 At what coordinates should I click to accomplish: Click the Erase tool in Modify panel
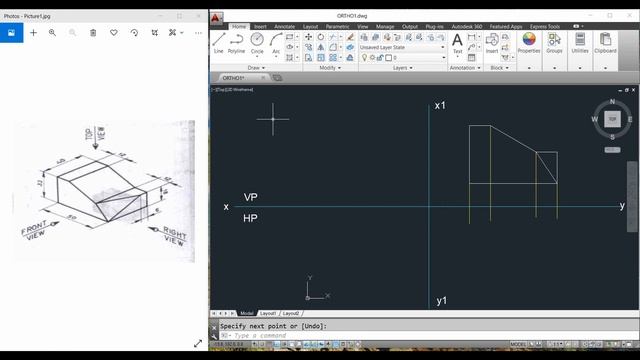click(x=350, y=37)
